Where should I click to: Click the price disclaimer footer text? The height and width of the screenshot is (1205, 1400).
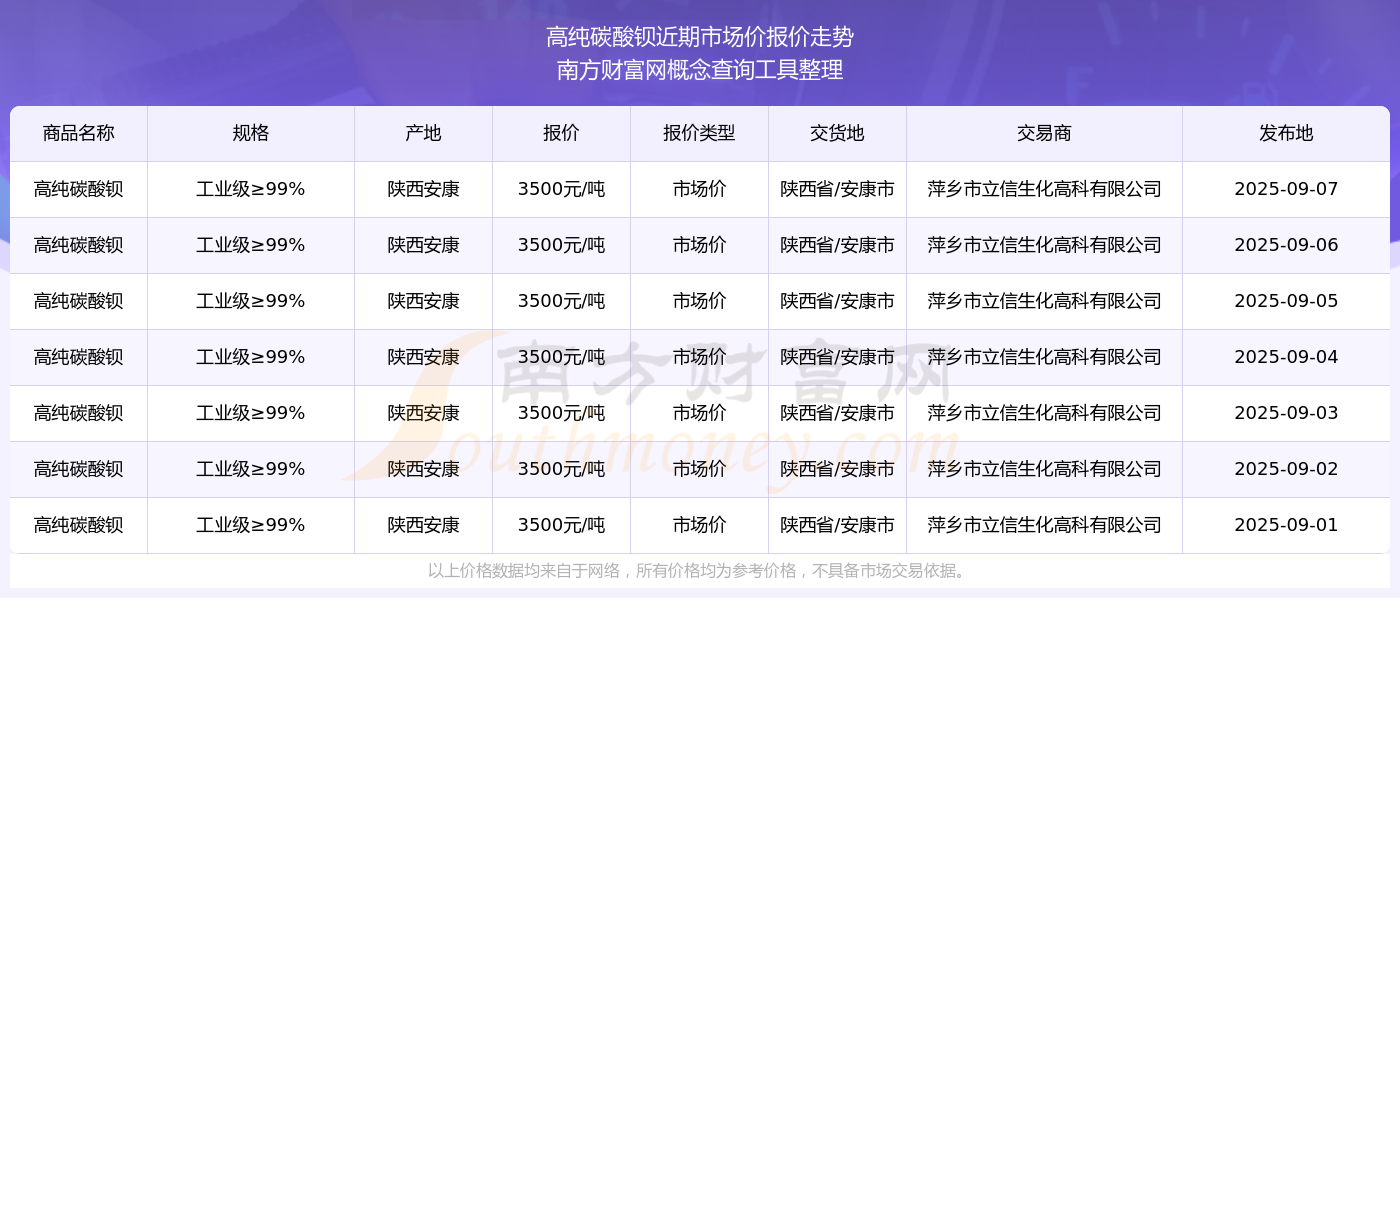(698, 571)
